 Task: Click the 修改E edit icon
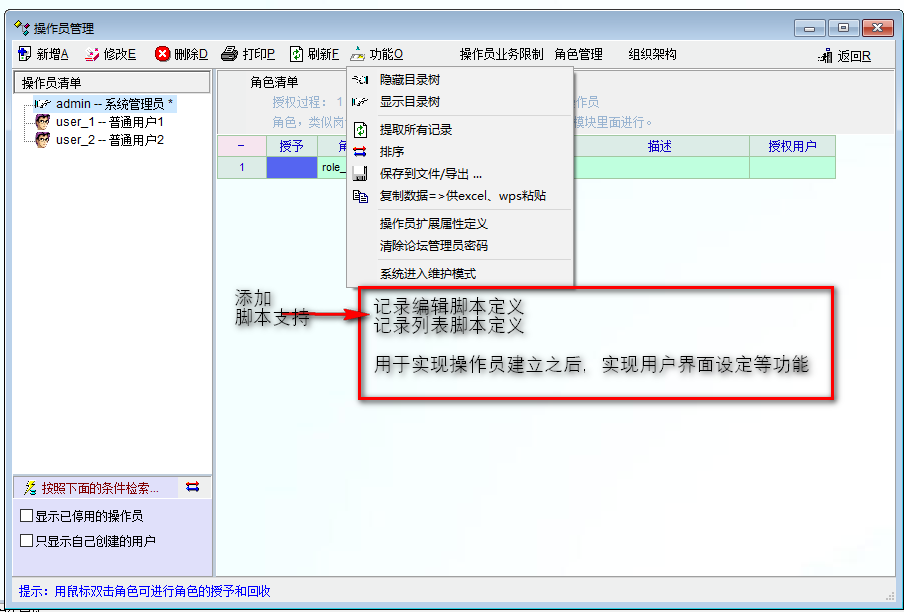pyautogui.click(x=92, y=54)
